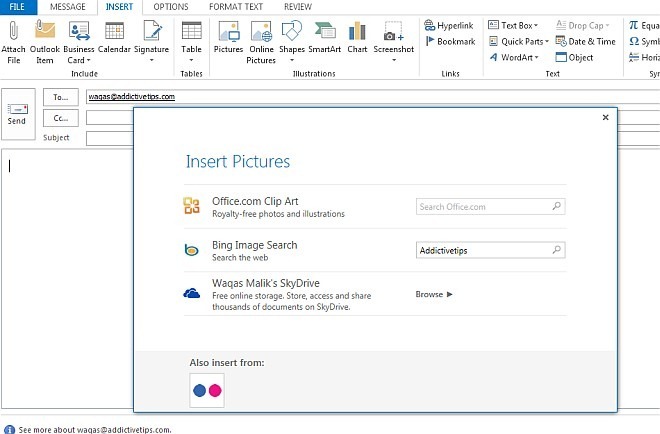Select the INSERT tab
Viewport: 660px width, 434px height.
(119, 7)
